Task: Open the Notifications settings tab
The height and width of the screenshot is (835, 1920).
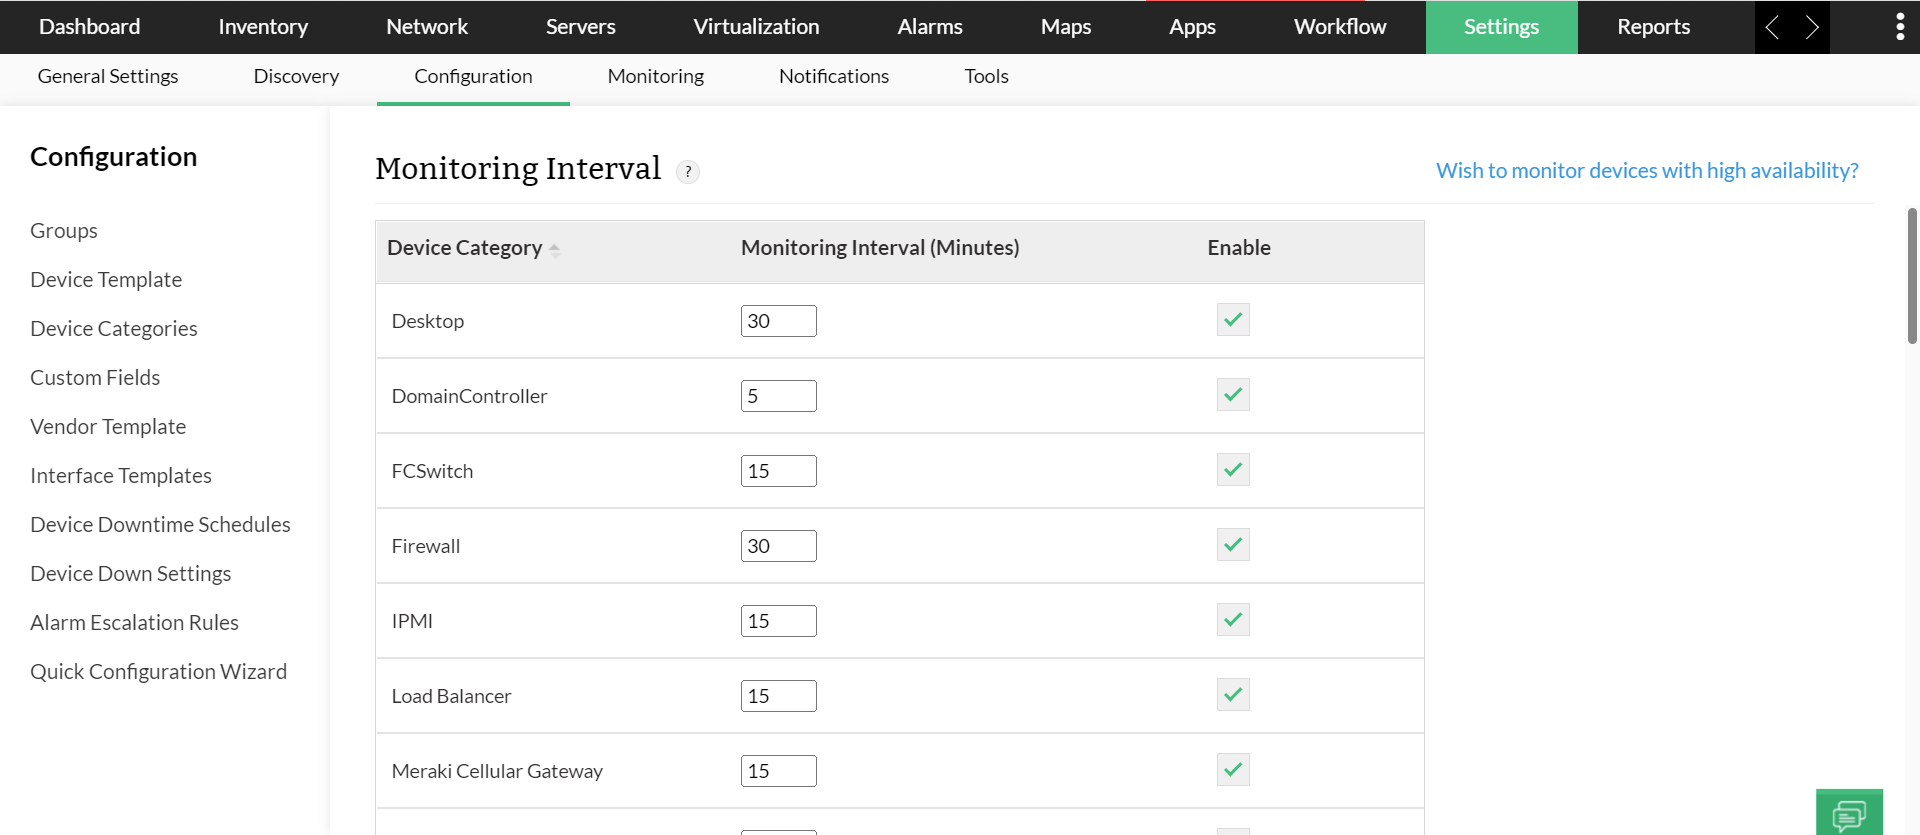Action: [833, 77]
